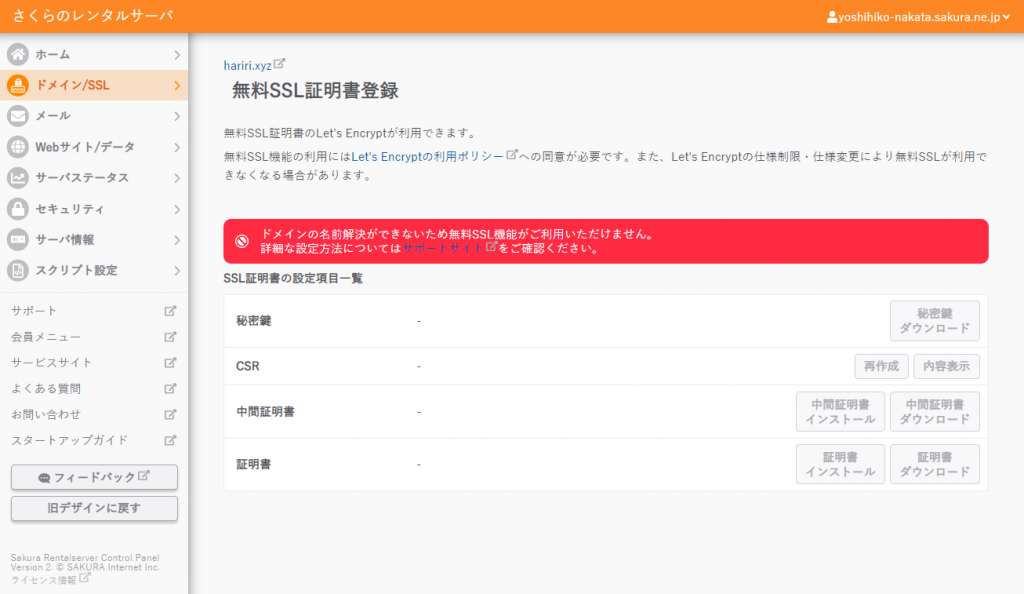This screenshot has height=594, width=1024.
Task: Click the フィードバック button
Action: coord(94,477)
